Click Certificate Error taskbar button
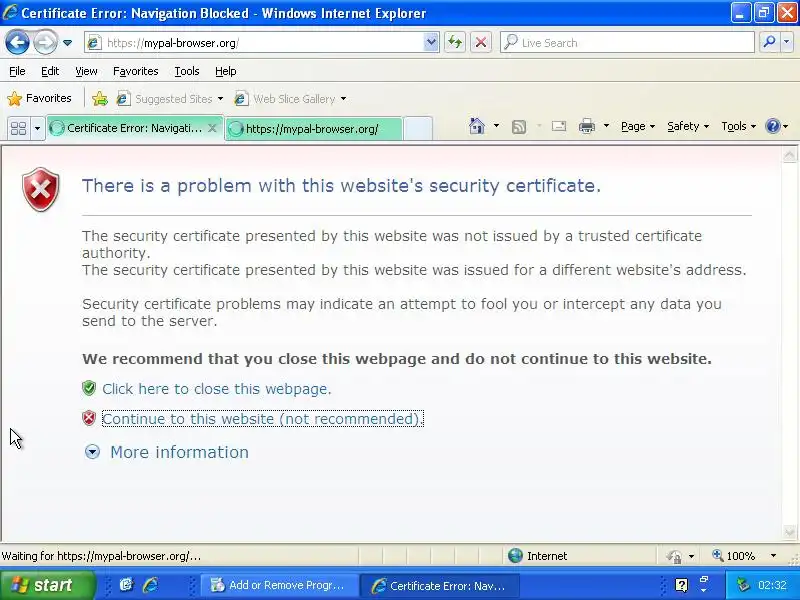Screen dimensions: 800x600 (x=439, y=585)
